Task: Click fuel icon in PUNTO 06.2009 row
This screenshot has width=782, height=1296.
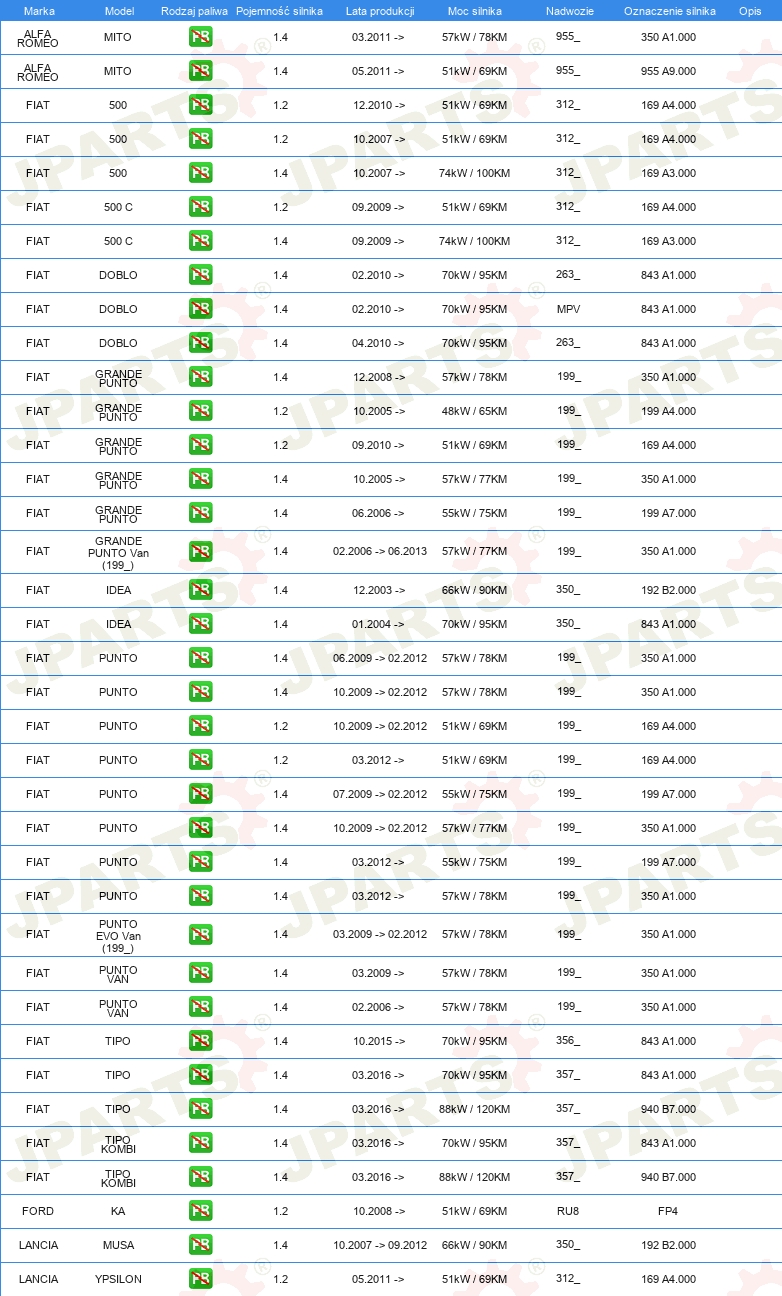Action: [x=200, y=658]
